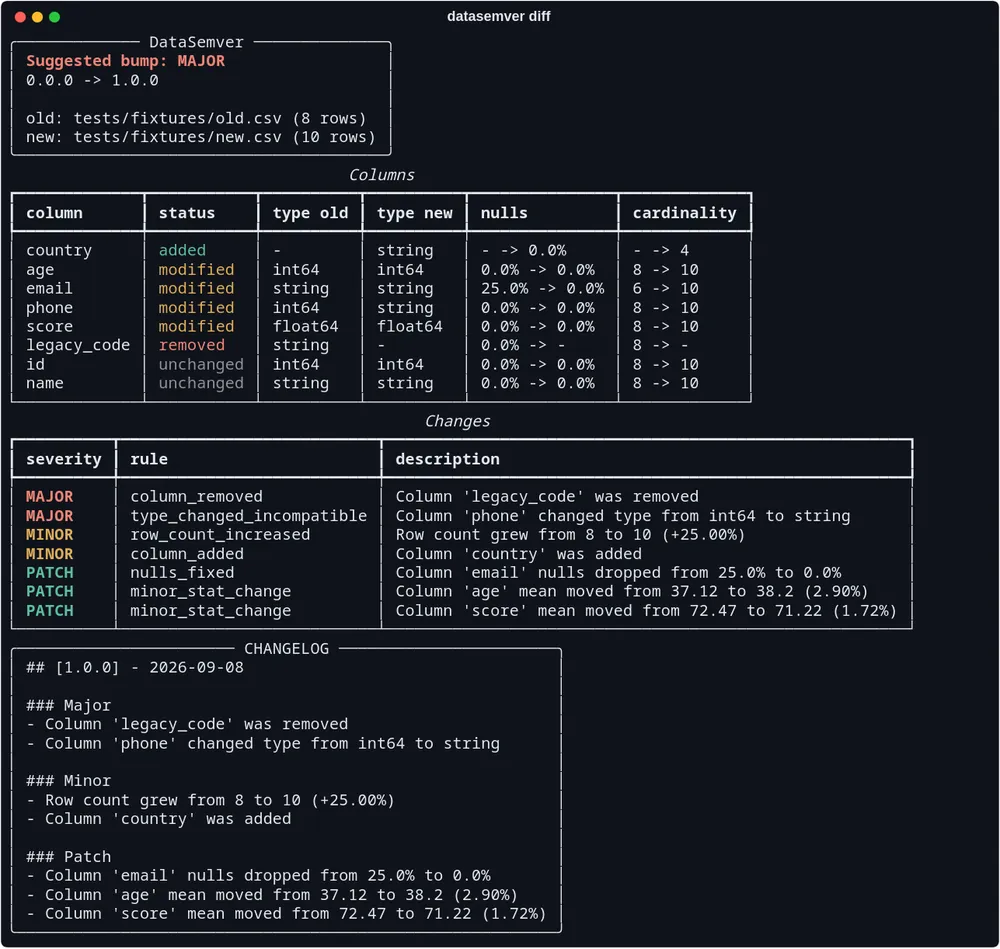Click the 'legacy_code' column name cell
This screenshot has height=949, width=1000.
click(x=78, y=346)
